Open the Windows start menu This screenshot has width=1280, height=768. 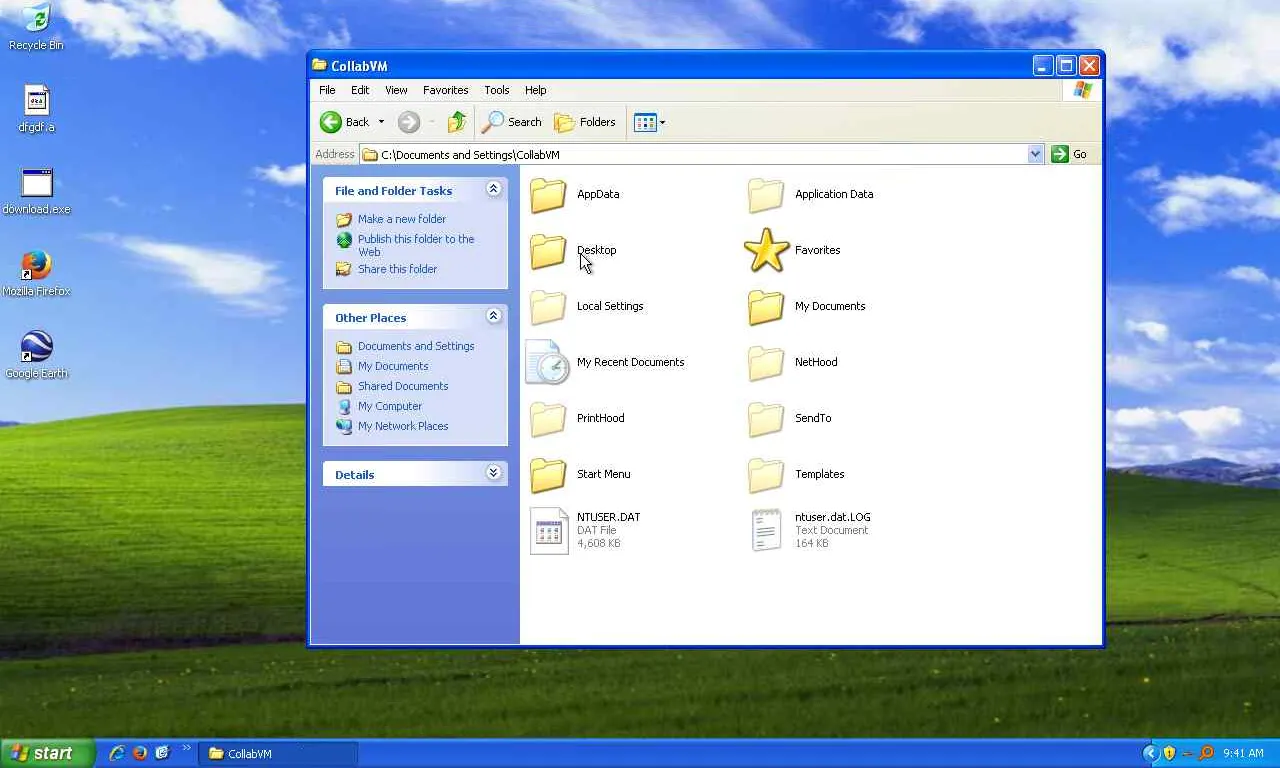[47, 753]
